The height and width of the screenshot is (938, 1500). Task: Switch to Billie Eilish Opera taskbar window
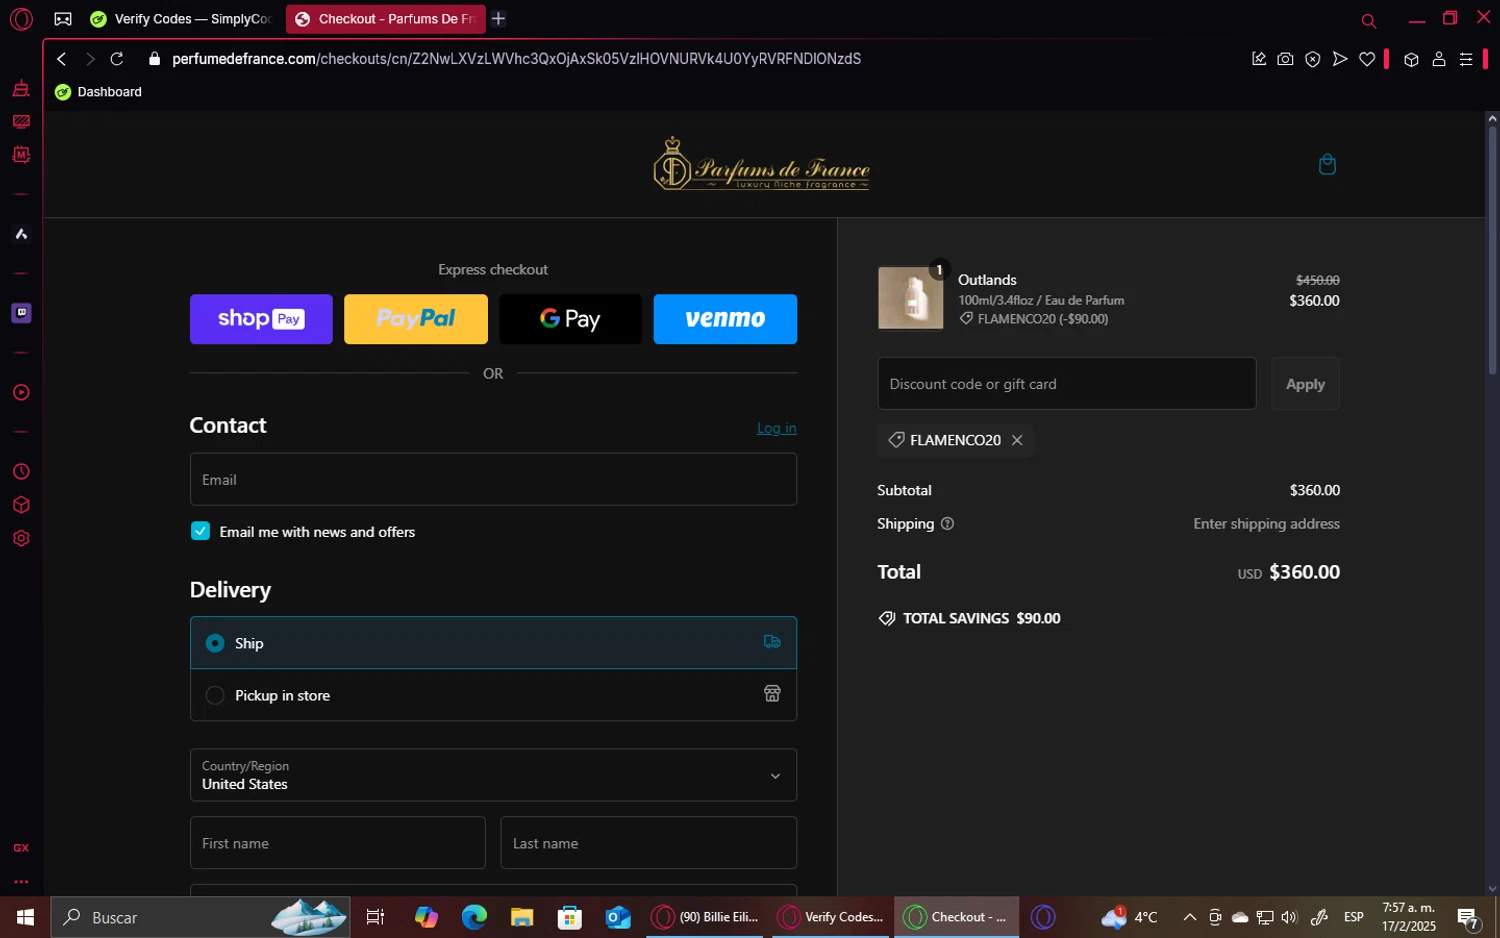(705, 917)
